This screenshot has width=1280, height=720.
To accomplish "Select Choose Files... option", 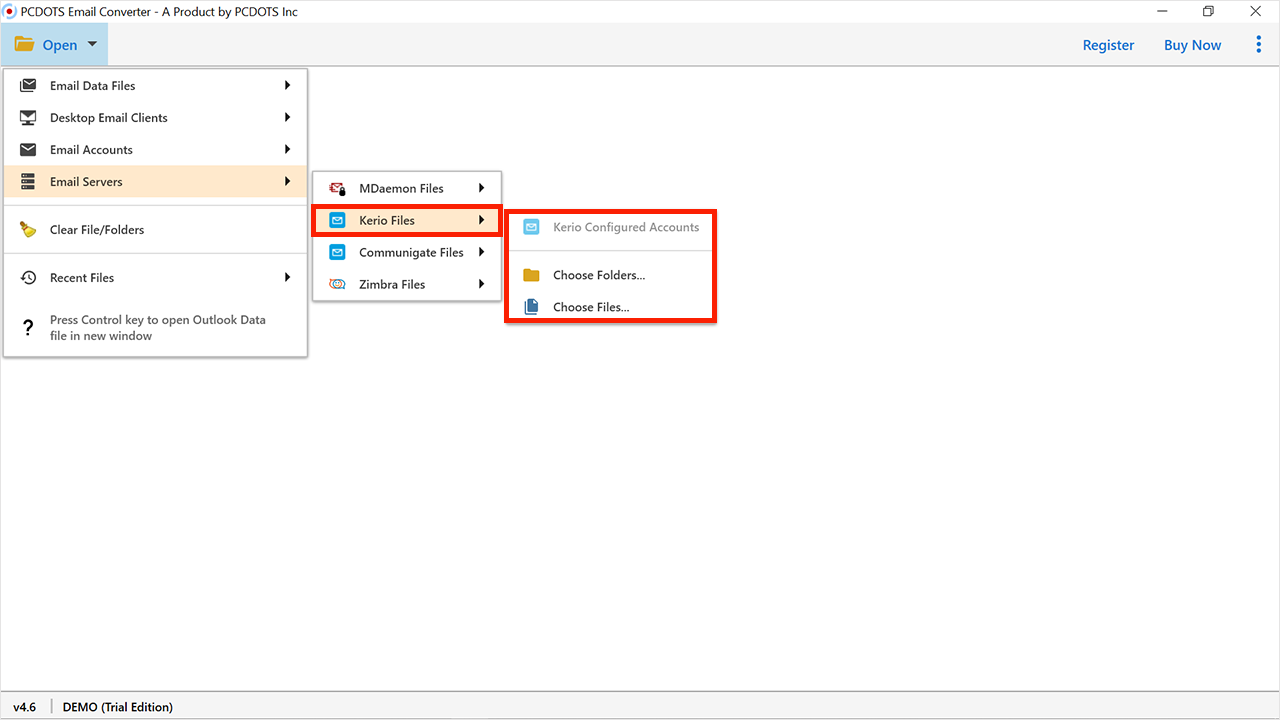I will pos(610,307).
